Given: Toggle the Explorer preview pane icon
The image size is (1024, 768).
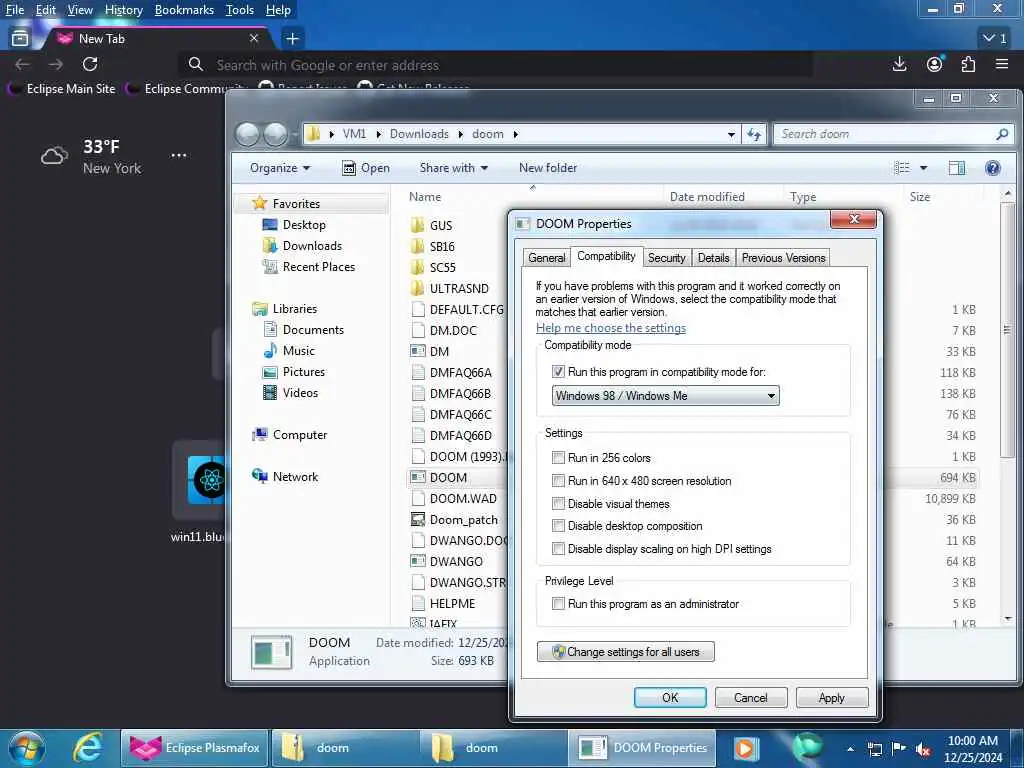Looking at the screenshot, I should (957, 168).
